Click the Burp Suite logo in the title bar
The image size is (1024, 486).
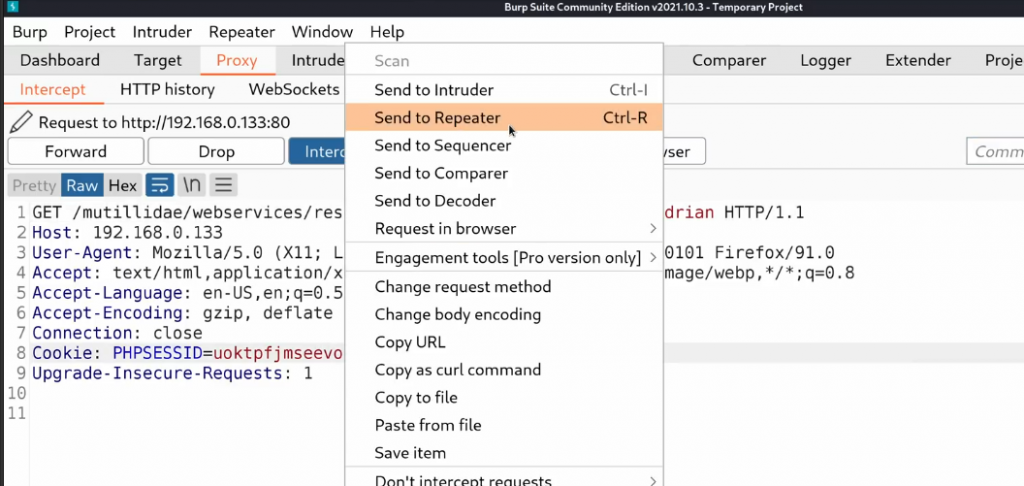(x=10, y=8)
